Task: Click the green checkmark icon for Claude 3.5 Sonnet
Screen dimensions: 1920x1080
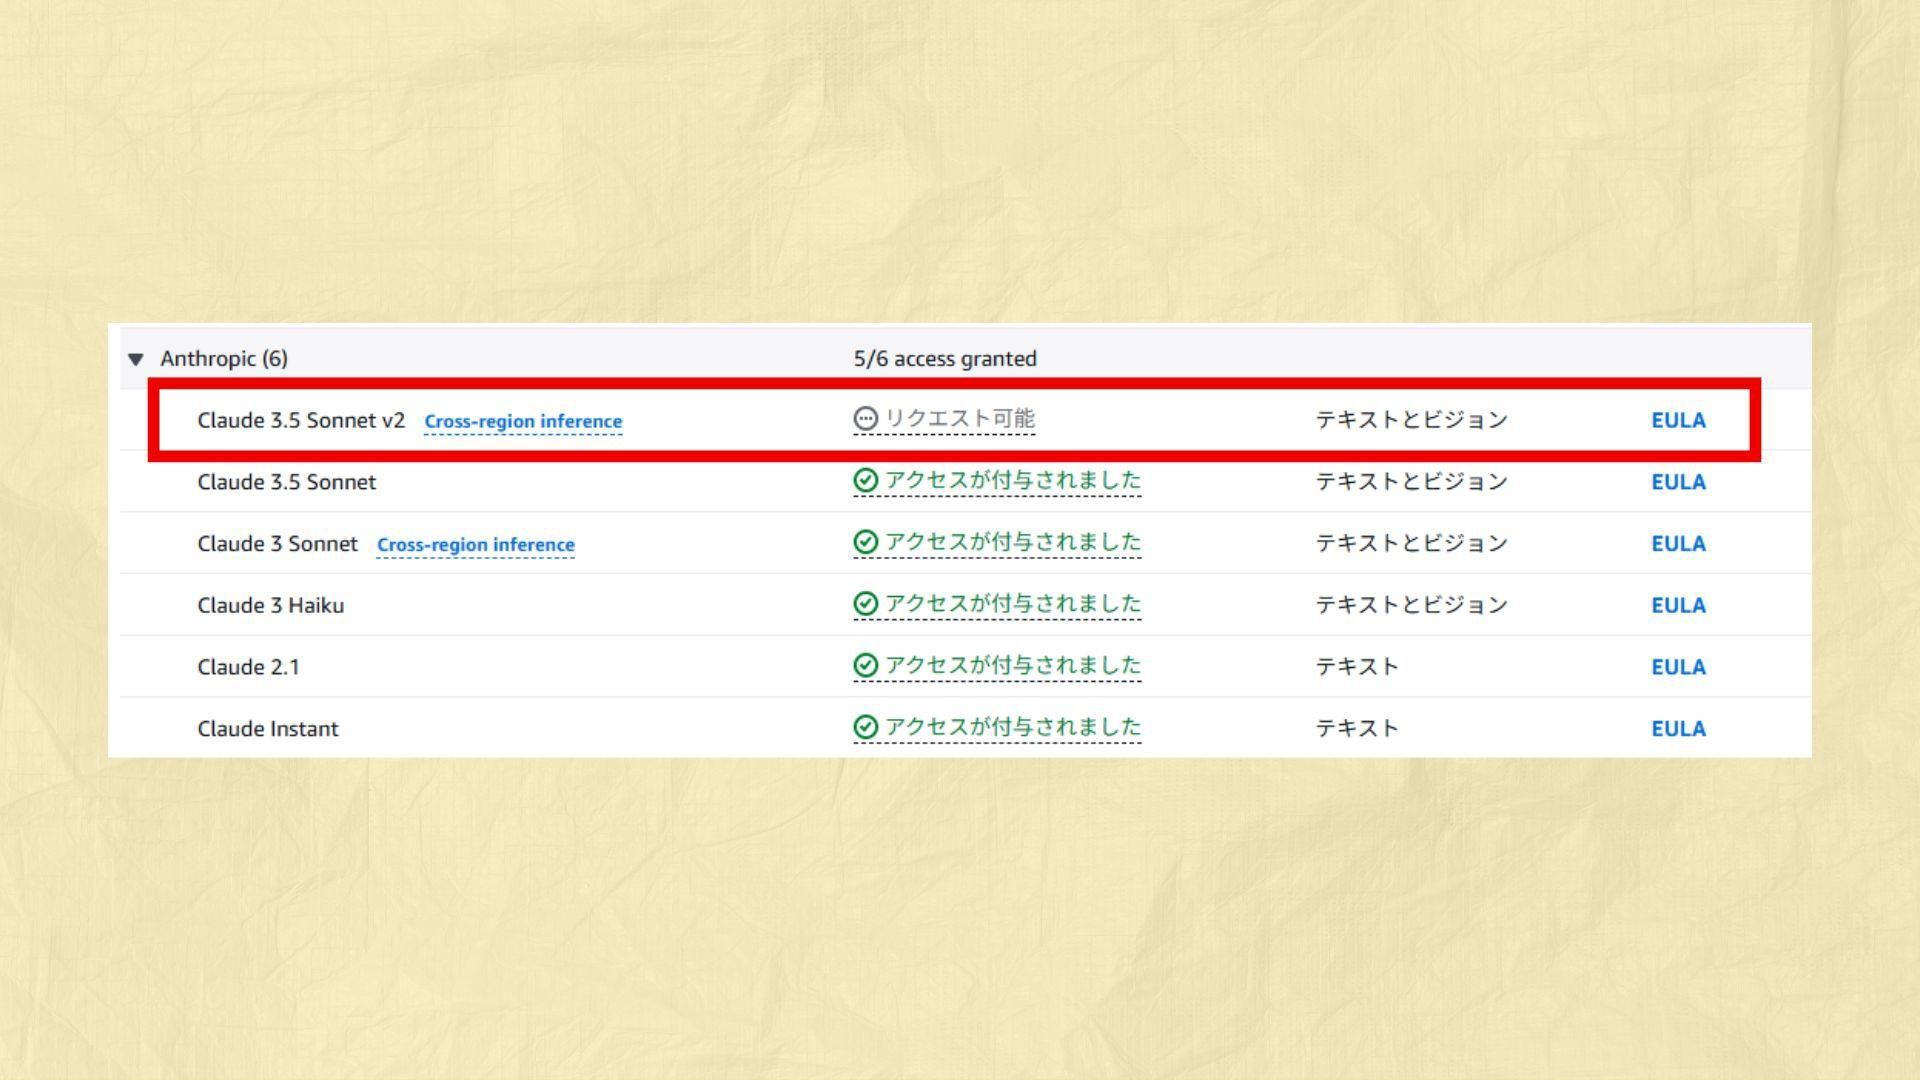Action: click(x=866, y=481)
